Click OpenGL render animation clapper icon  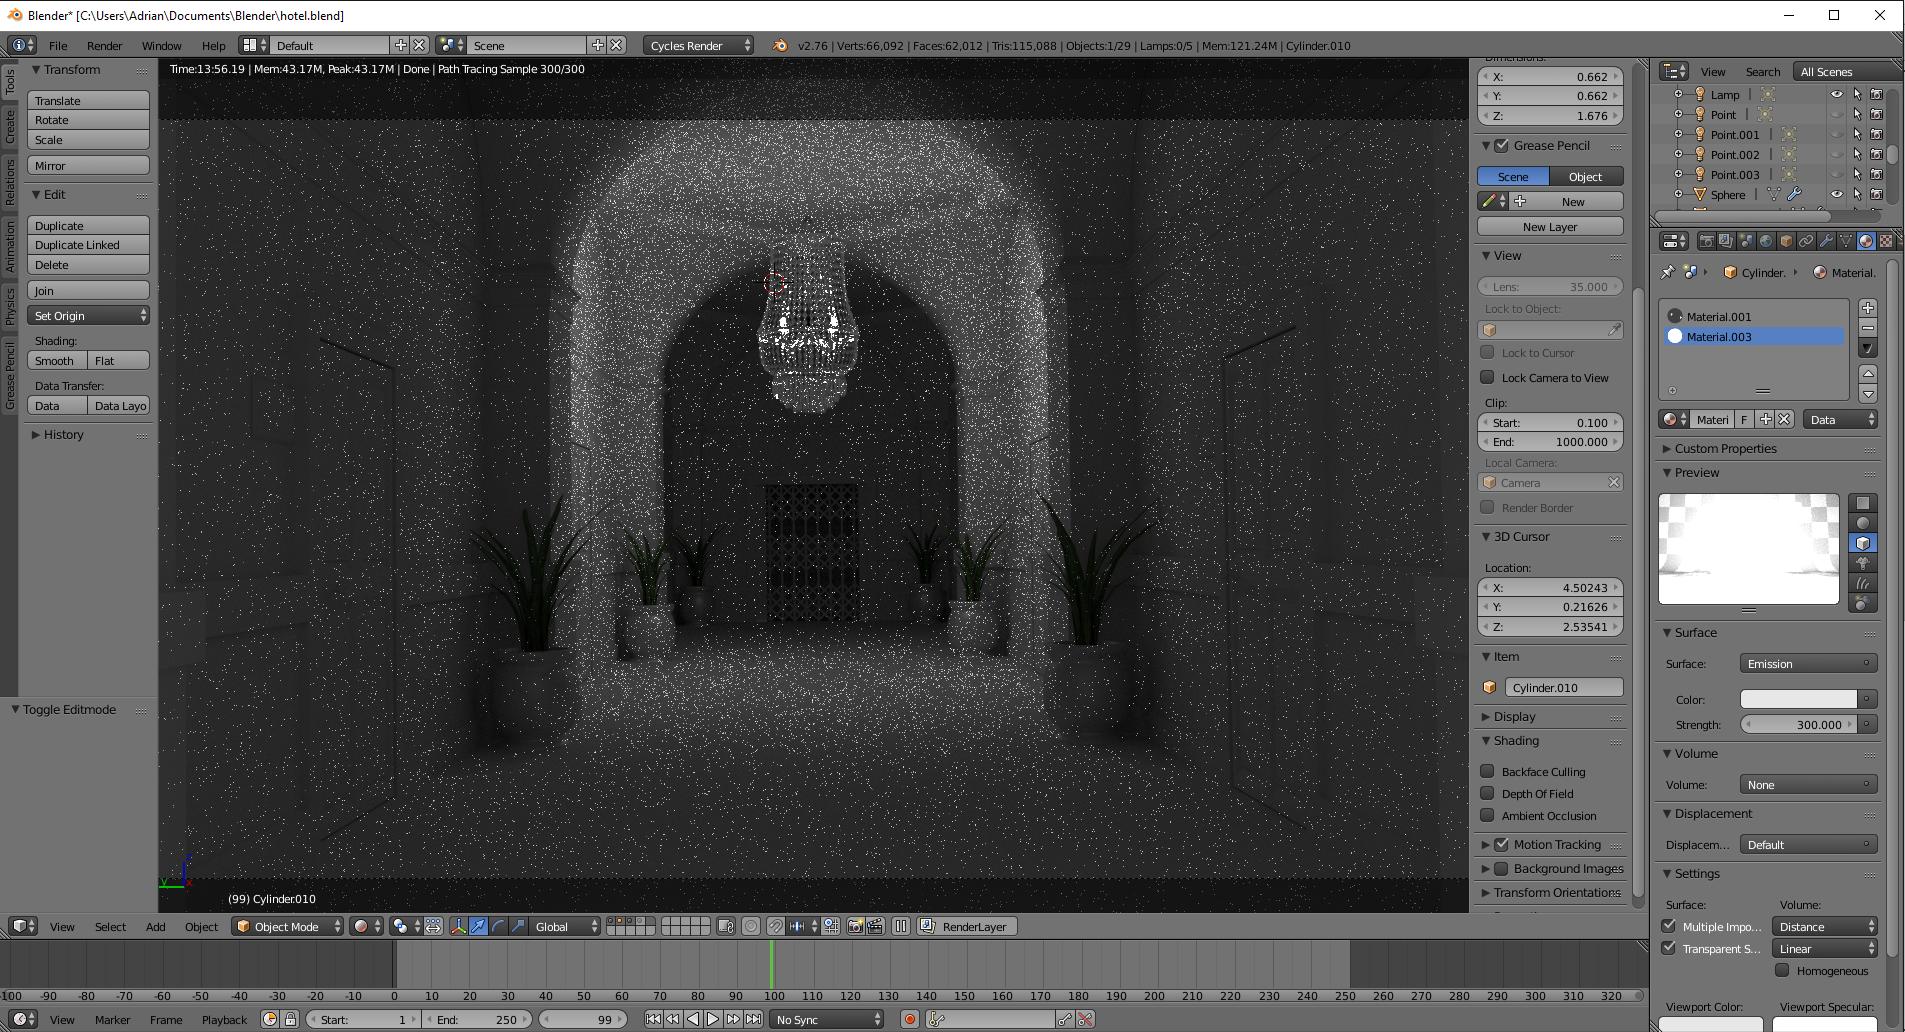click(x=875, y=926)
